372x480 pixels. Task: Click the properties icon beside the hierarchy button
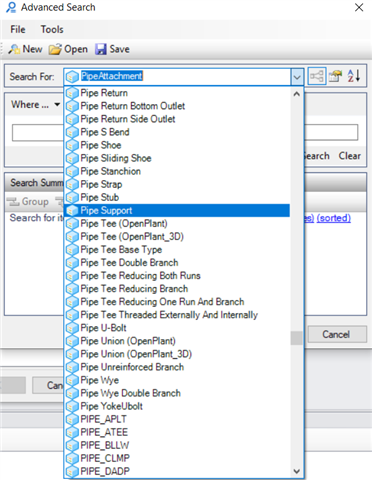(x=335, y=76)
